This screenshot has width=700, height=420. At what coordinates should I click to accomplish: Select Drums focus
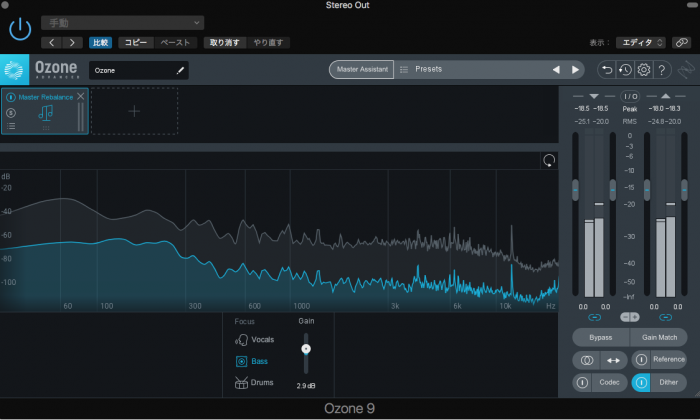tap(254, 383)
